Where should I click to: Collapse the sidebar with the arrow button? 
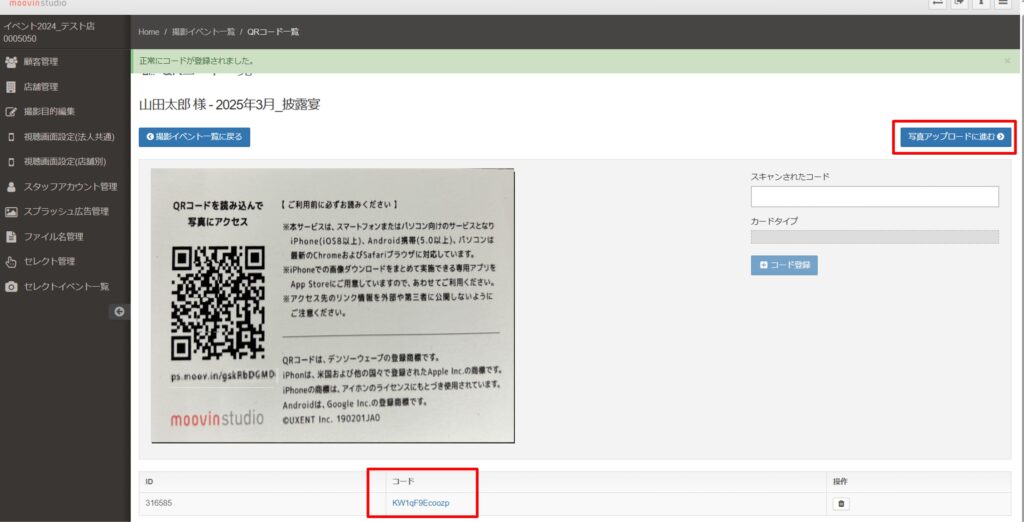pyautogui.click(x=119, y=312)
